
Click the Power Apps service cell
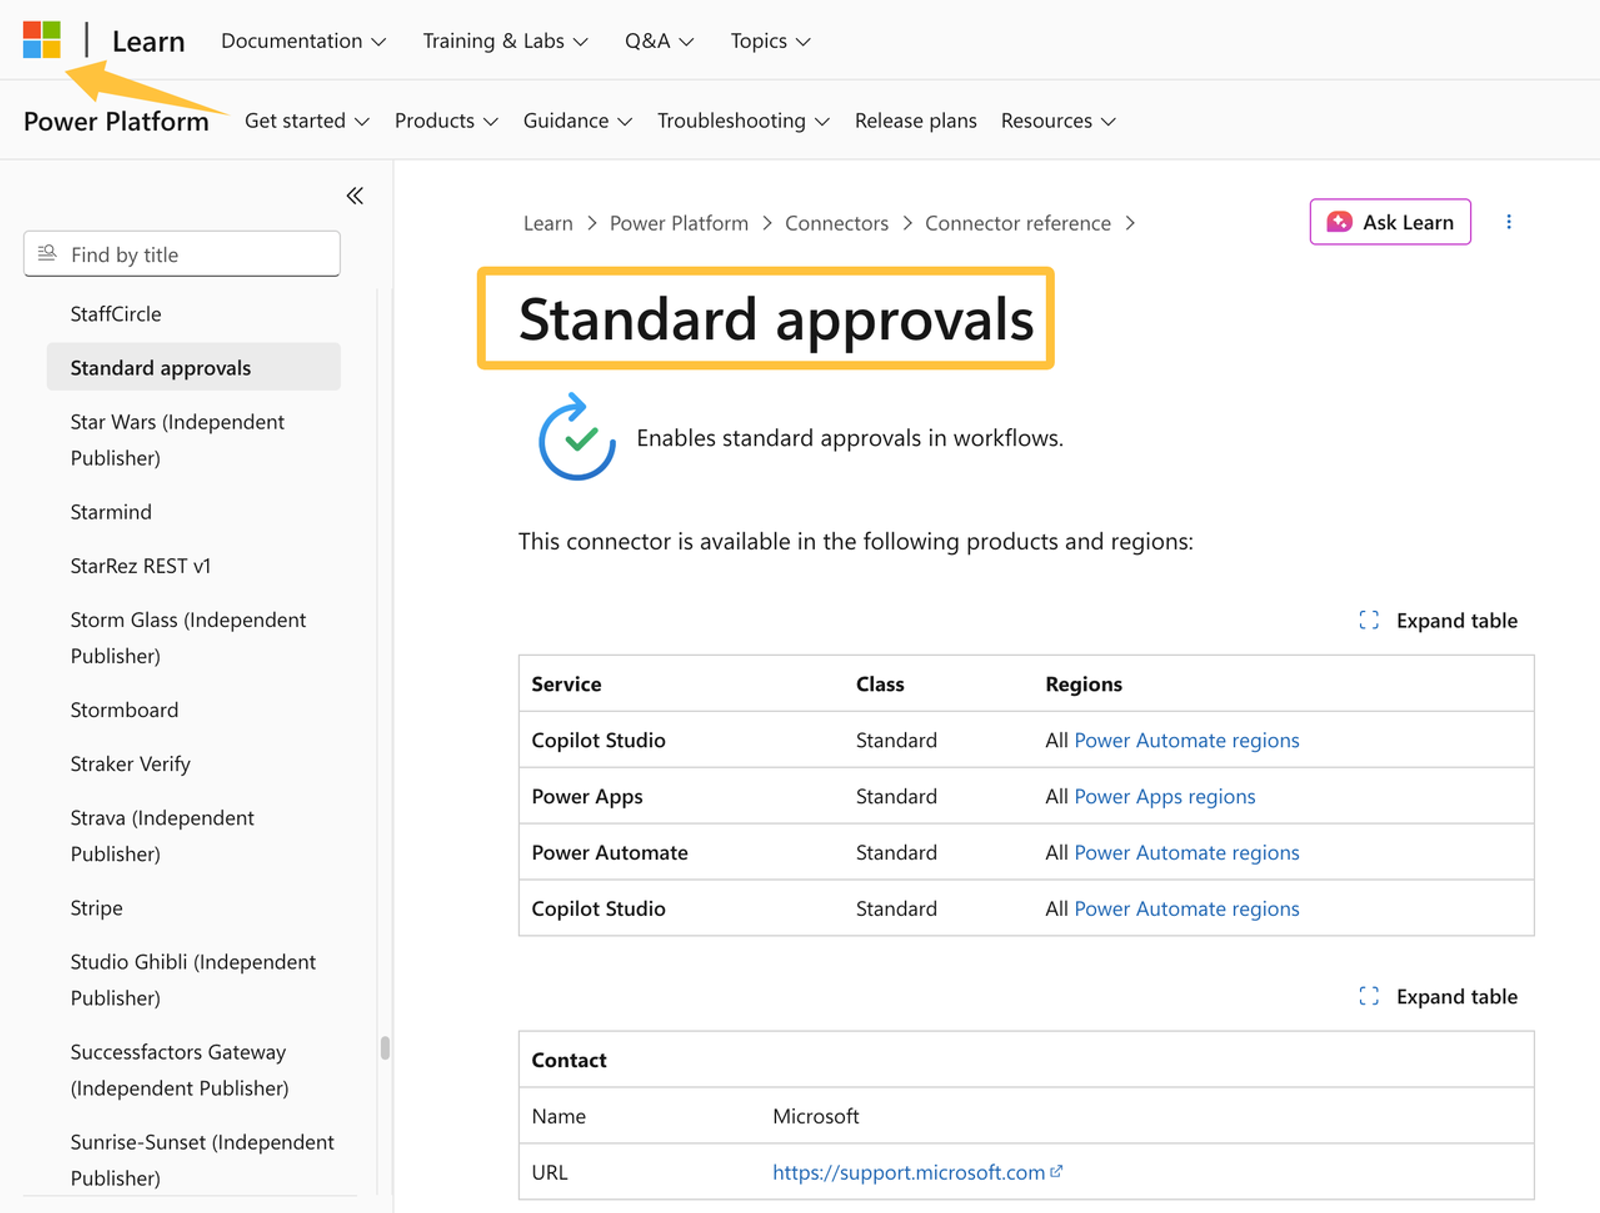[x=587, y=796]
